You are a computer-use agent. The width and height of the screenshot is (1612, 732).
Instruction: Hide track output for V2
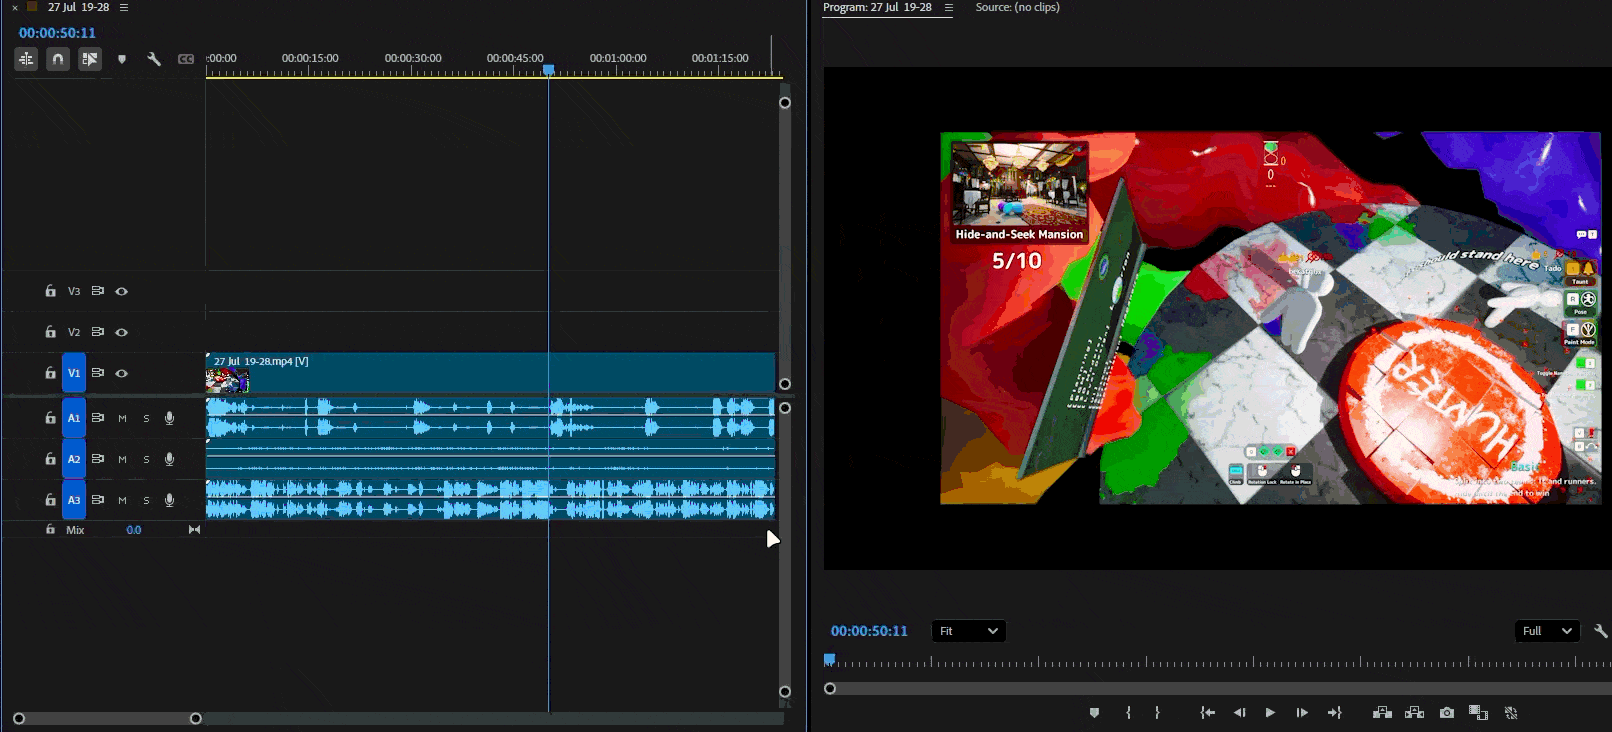122,332
